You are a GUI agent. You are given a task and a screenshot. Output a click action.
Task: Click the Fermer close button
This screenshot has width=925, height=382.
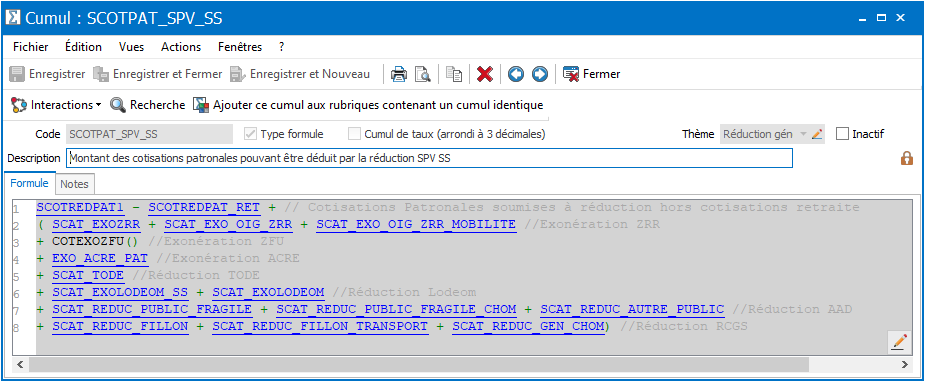pyautogui.click(x=592, y=74)
